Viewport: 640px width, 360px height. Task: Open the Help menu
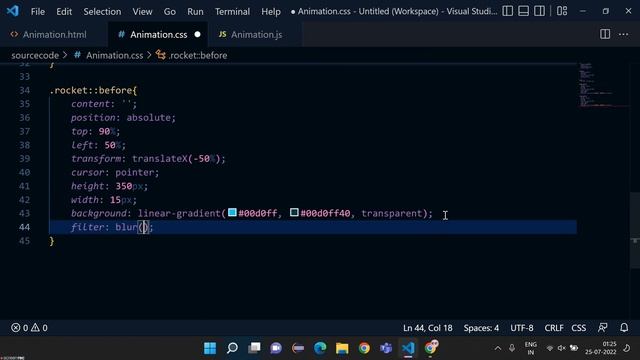(271, 11)
